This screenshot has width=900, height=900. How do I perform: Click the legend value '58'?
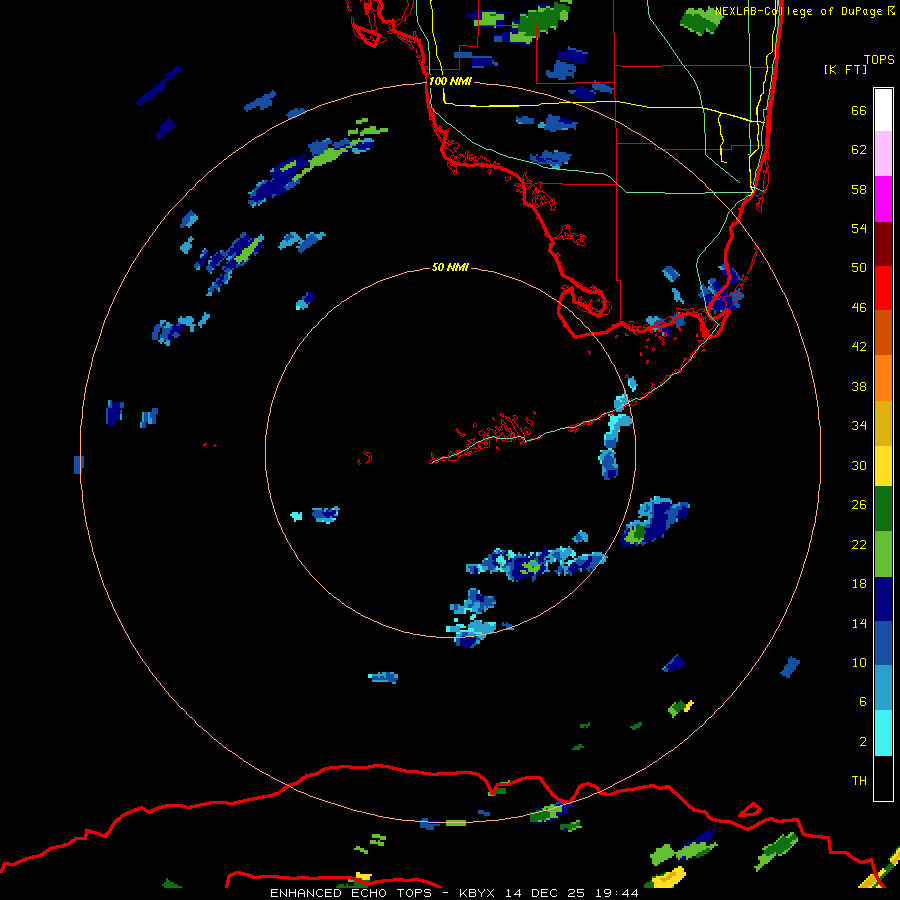coord(859,189)
